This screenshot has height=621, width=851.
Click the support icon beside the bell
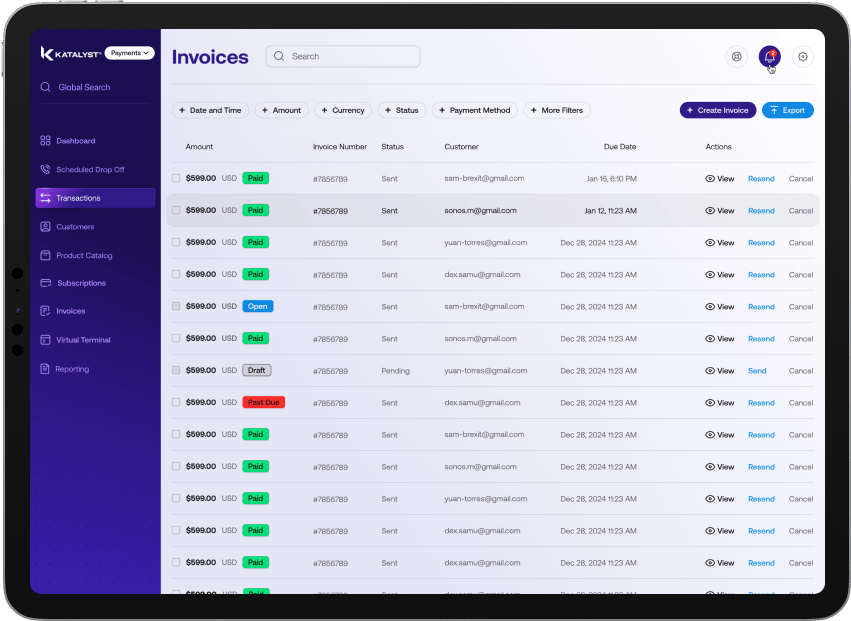736,57
